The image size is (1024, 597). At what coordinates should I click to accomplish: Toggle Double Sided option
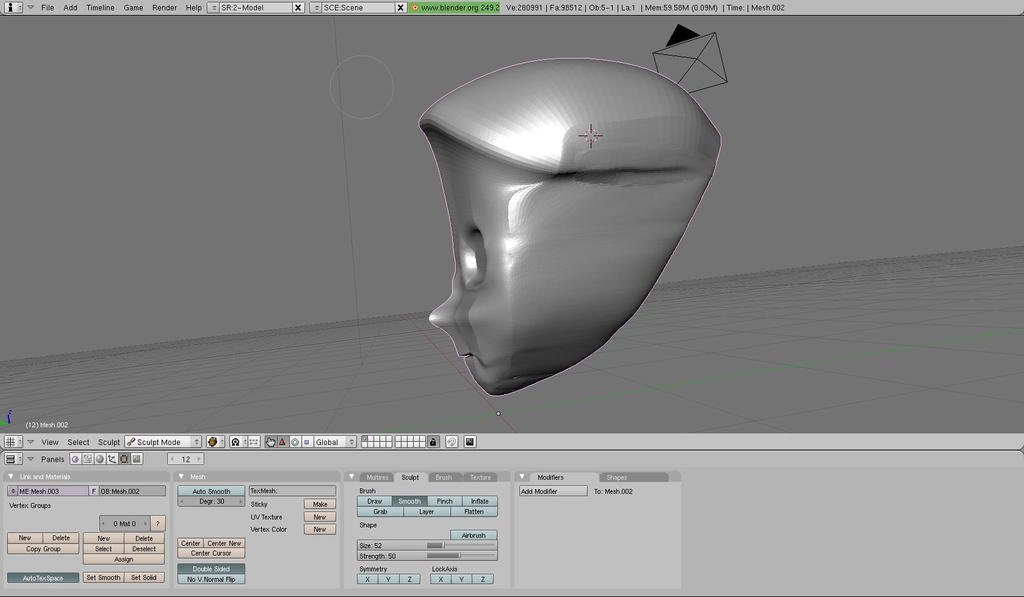(x=211, y=569)
